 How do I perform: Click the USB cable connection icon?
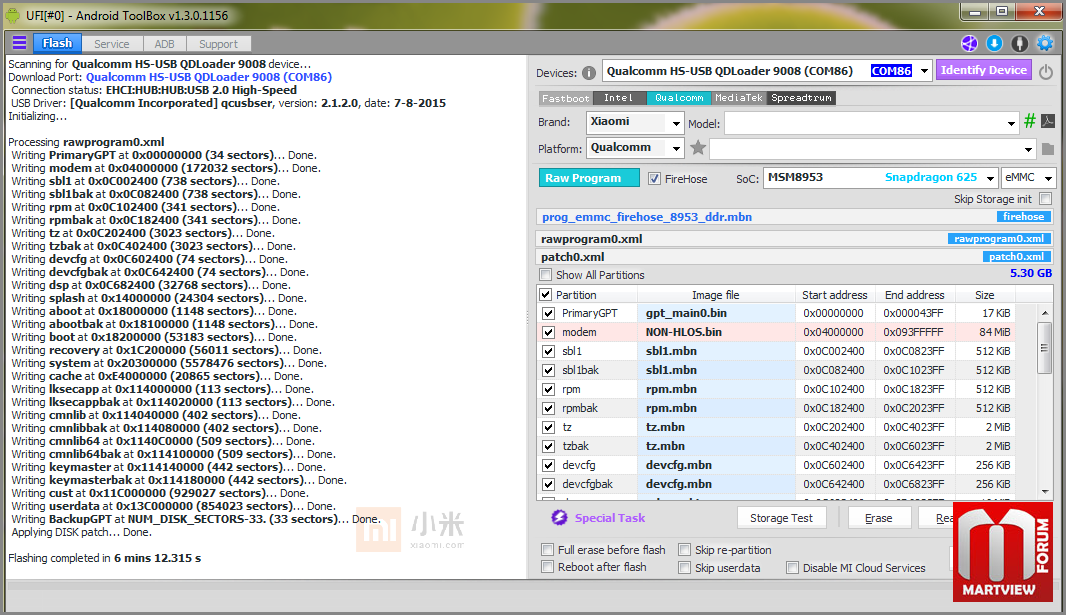click(1019, 43)
